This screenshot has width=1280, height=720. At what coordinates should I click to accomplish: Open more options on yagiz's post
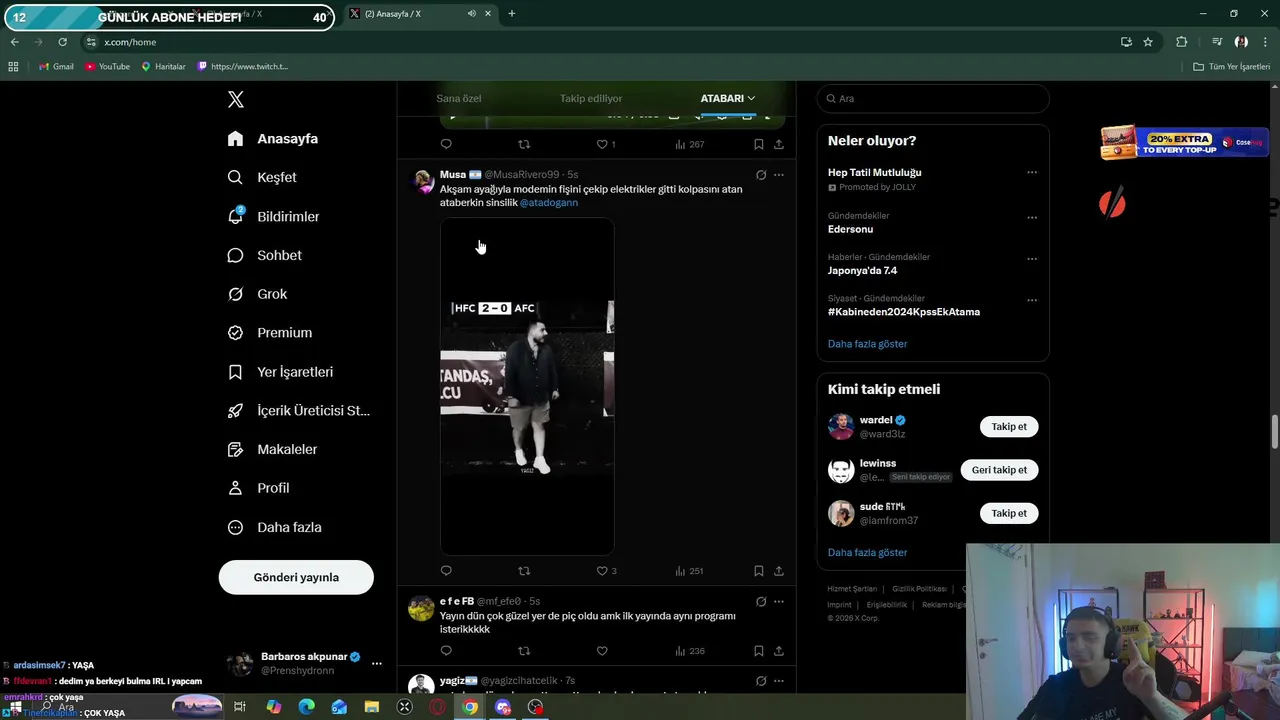[779, 681]
